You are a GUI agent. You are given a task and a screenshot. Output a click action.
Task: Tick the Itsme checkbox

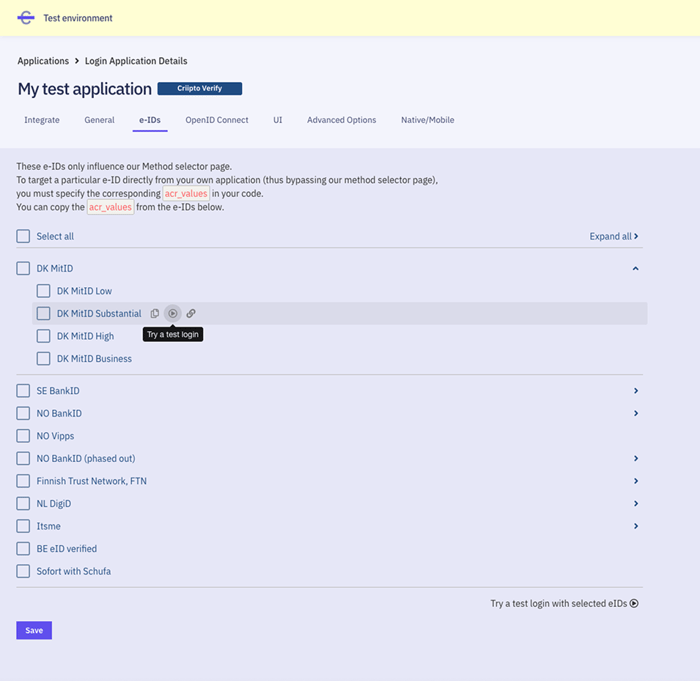click(x=23, y=526)
